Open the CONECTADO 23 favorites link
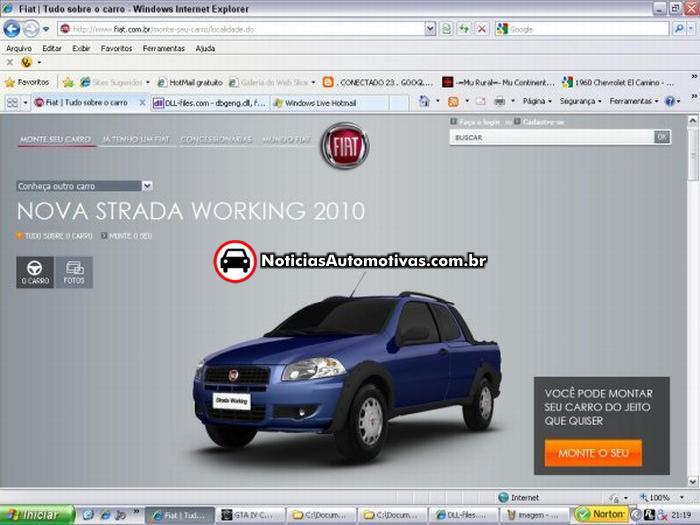The height and width of the screenshot is (525, 700). click(378, 83)
